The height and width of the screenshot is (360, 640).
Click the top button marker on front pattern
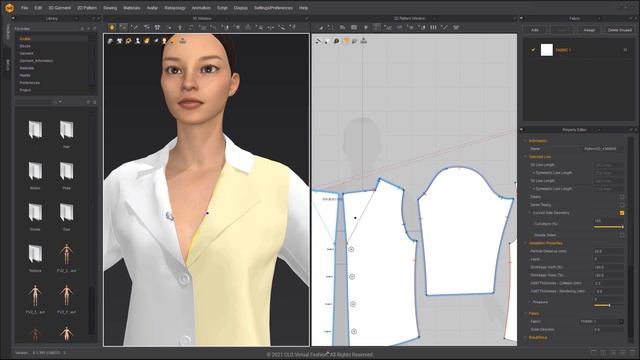click(x=351, y=249)
